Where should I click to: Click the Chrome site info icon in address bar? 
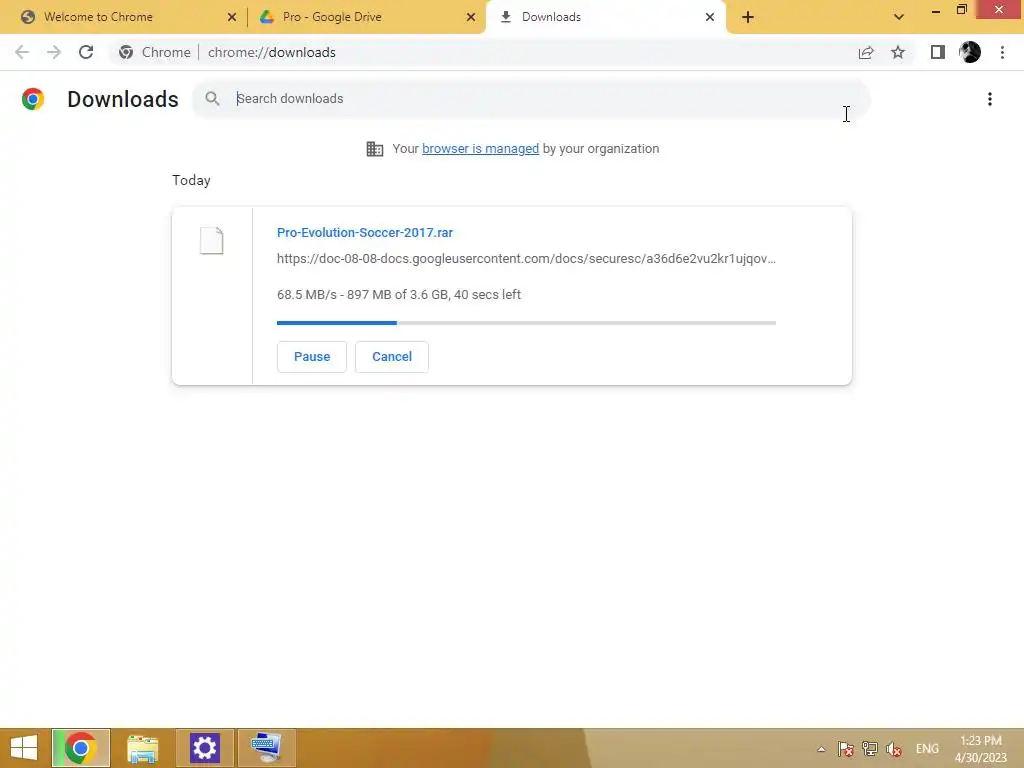(x=126, y=52)
